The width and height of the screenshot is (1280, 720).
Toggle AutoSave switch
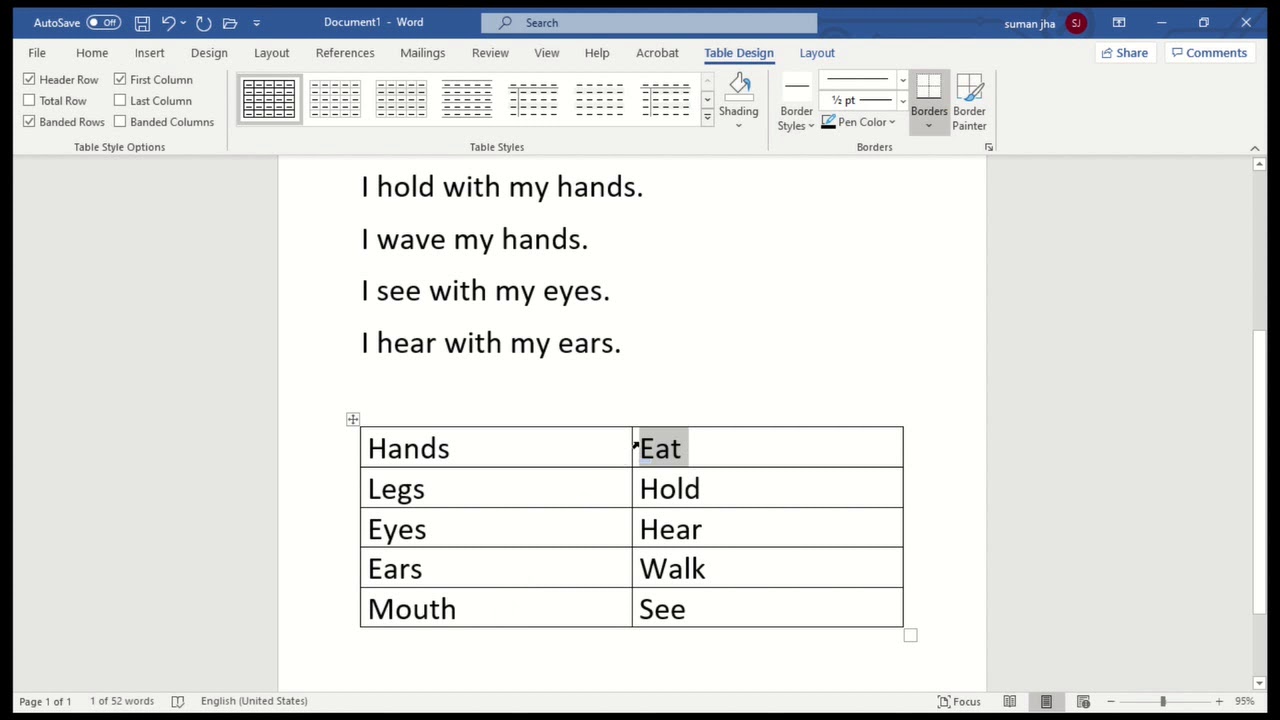[103, 22]
